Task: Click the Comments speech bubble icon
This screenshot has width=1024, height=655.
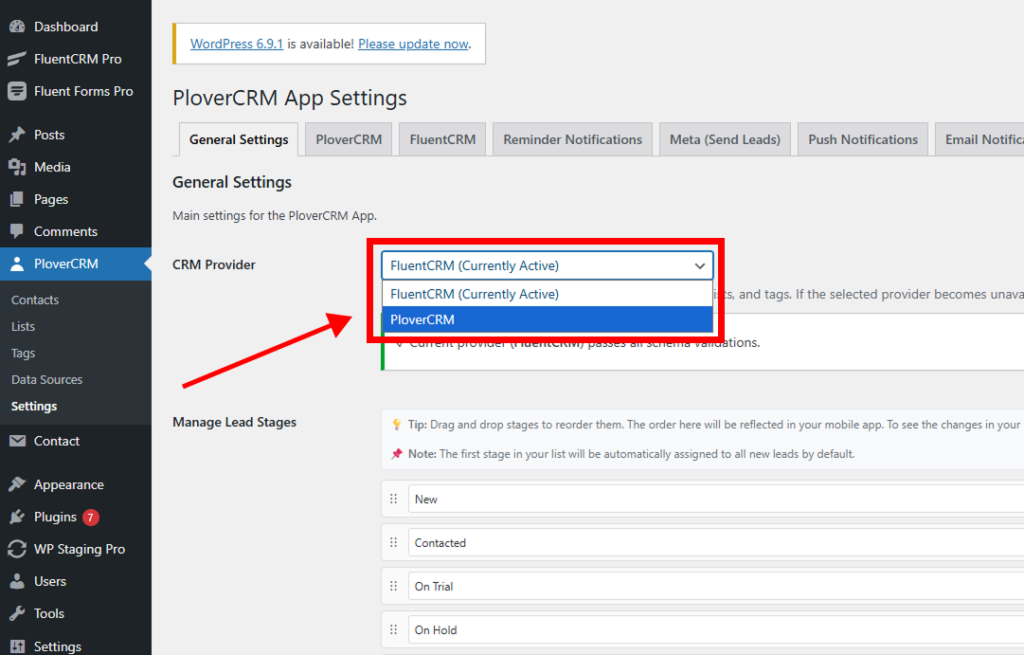Action: pos(17,231)
